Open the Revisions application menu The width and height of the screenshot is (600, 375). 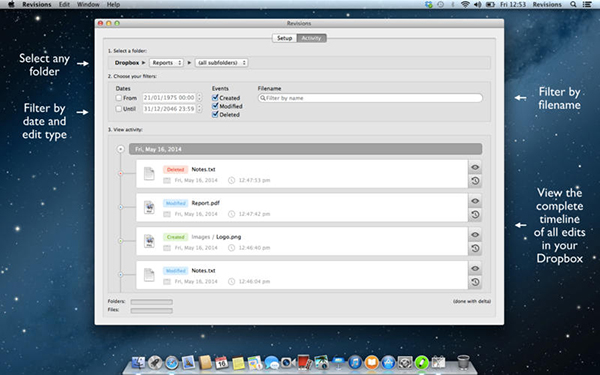tap(37, 5)
